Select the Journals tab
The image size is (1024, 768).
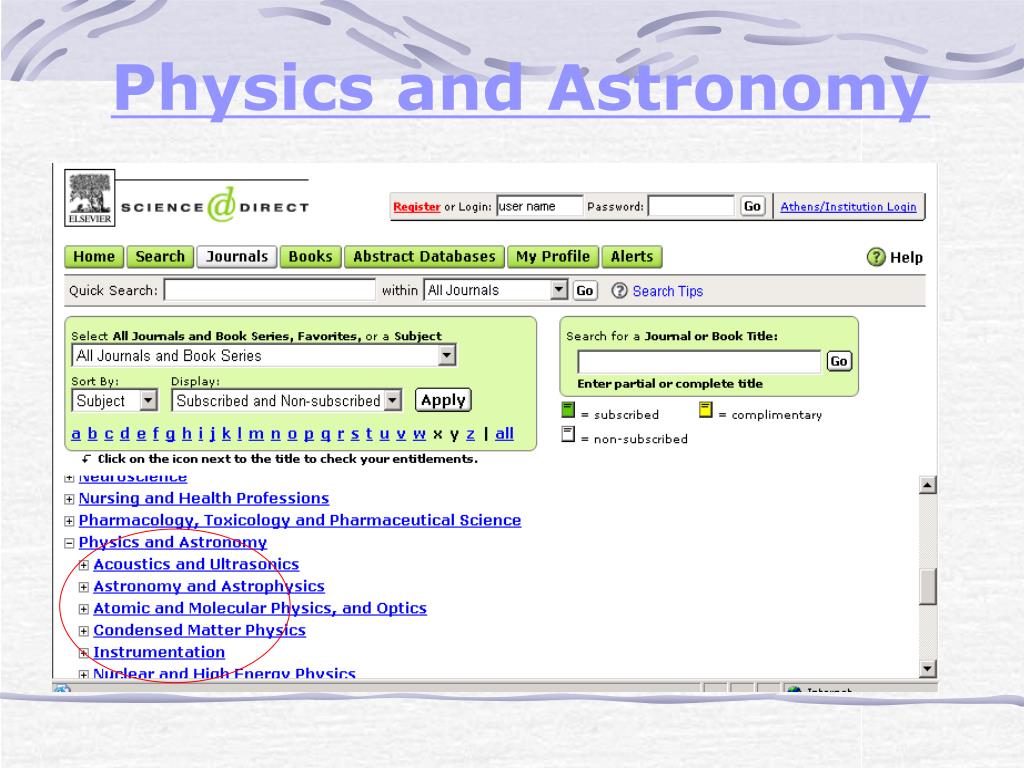tap(237, 257)
